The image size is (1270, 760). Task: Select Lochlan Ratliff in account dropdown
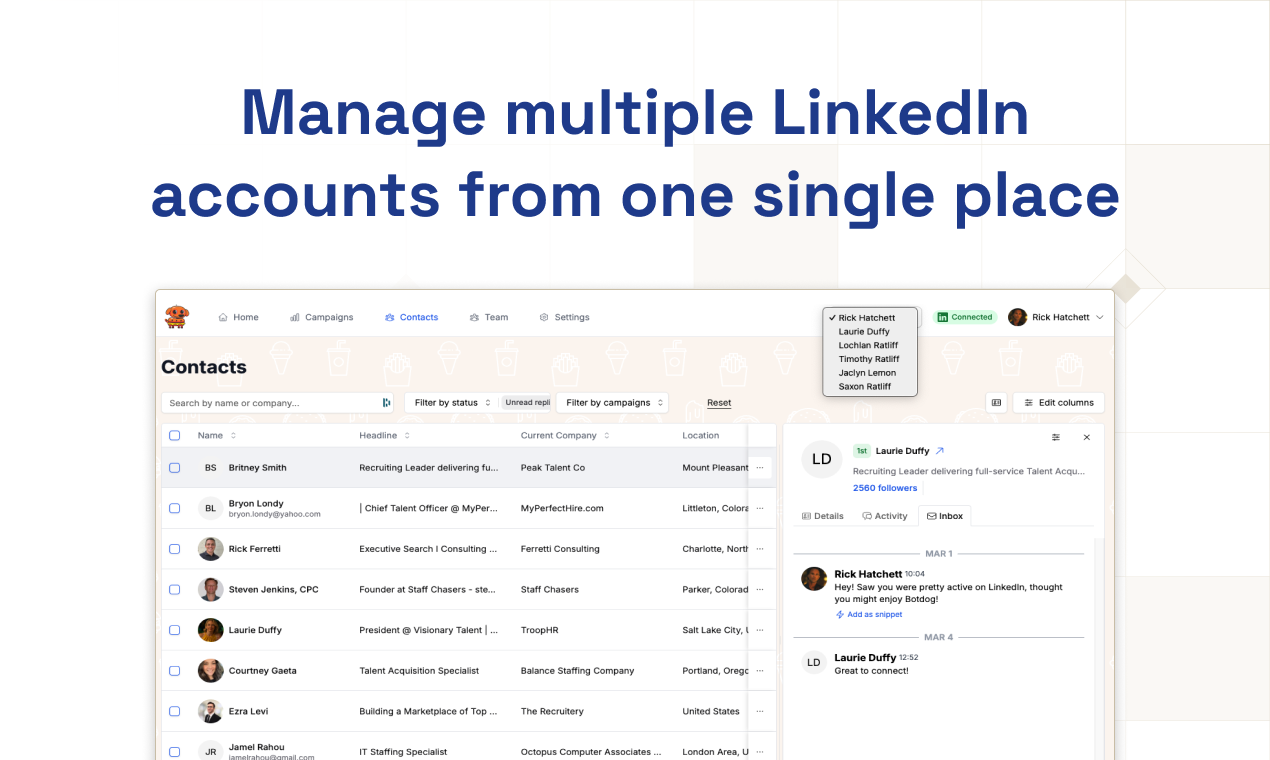[x=868, y=345]
